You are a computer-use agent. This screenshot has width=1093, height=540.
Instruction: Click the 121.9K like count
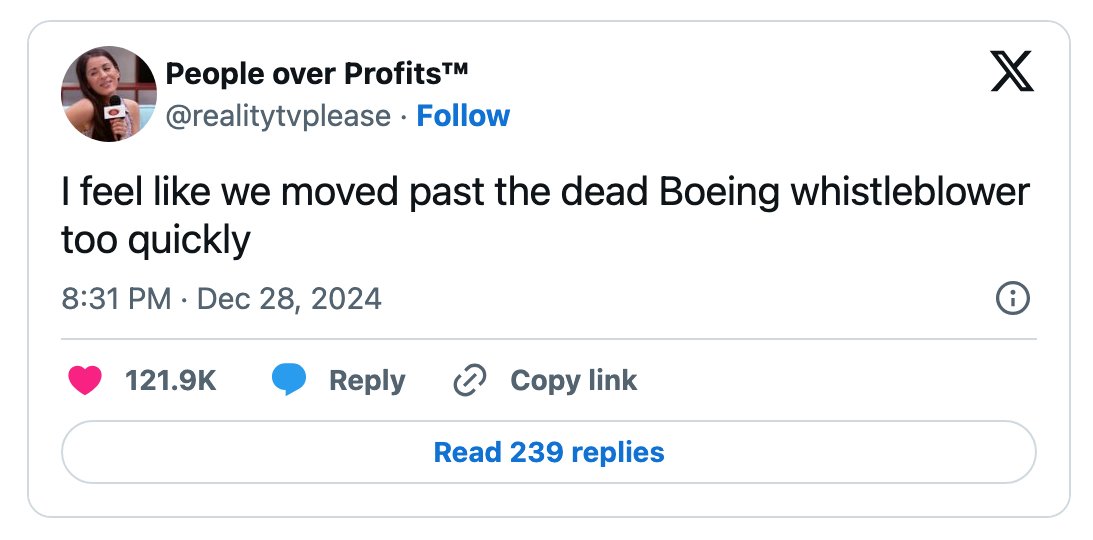[x=171, y=380]
